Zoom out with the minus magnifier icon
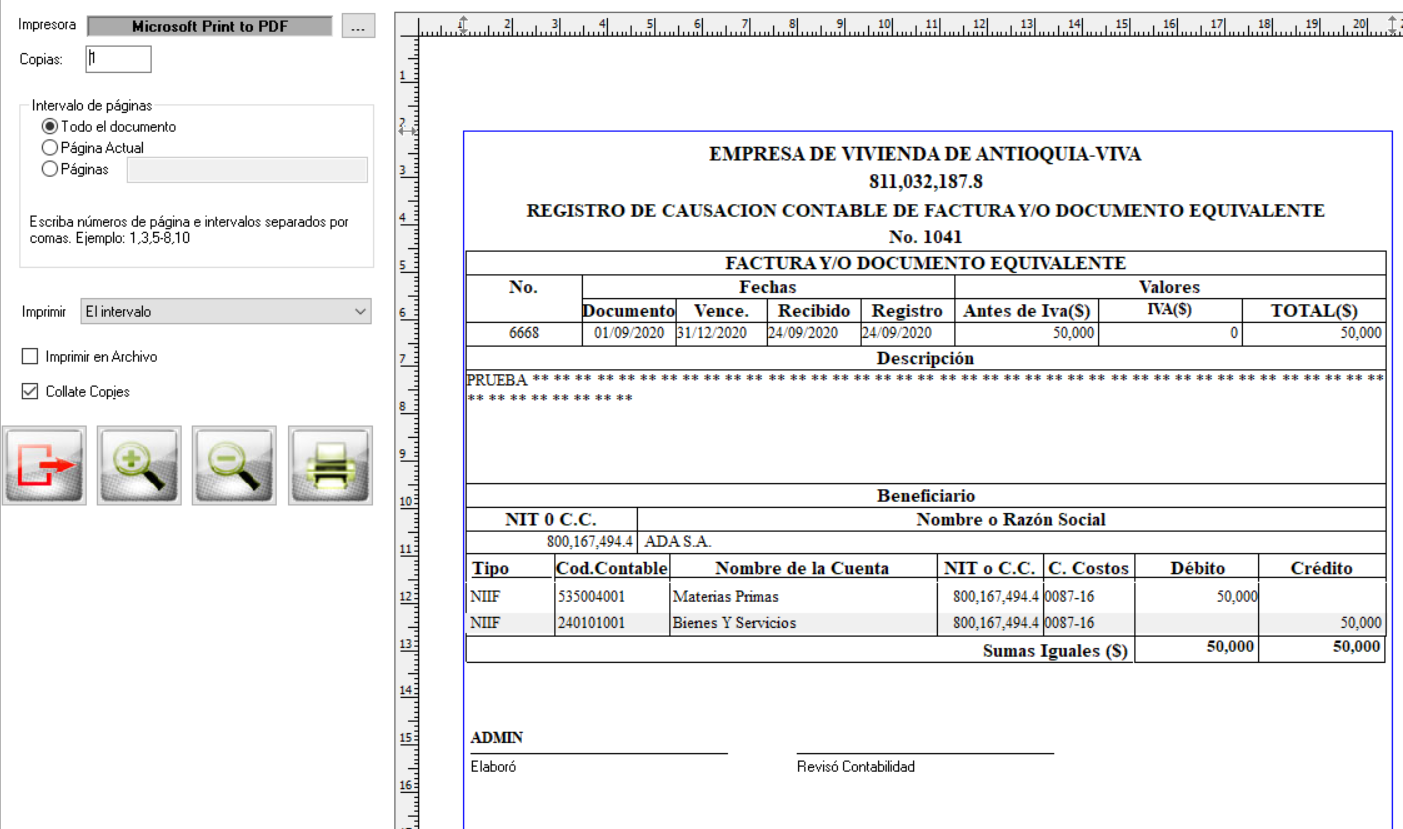The image size is (1403, 829). [235, 465]
